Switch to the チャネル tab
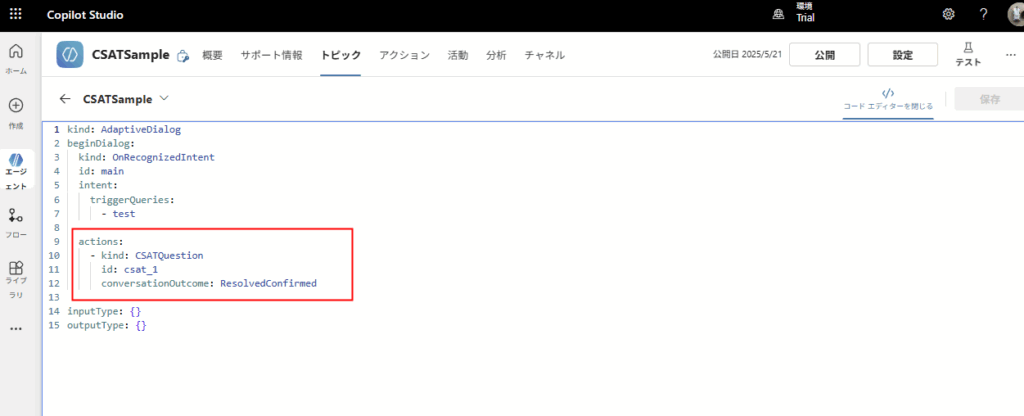The width and height of the screenshot is (1024, 416). 545,56
